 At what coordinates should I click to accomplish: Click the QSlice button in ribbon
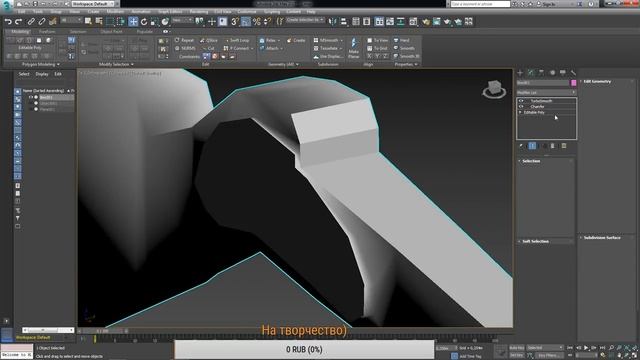[209, 40]
